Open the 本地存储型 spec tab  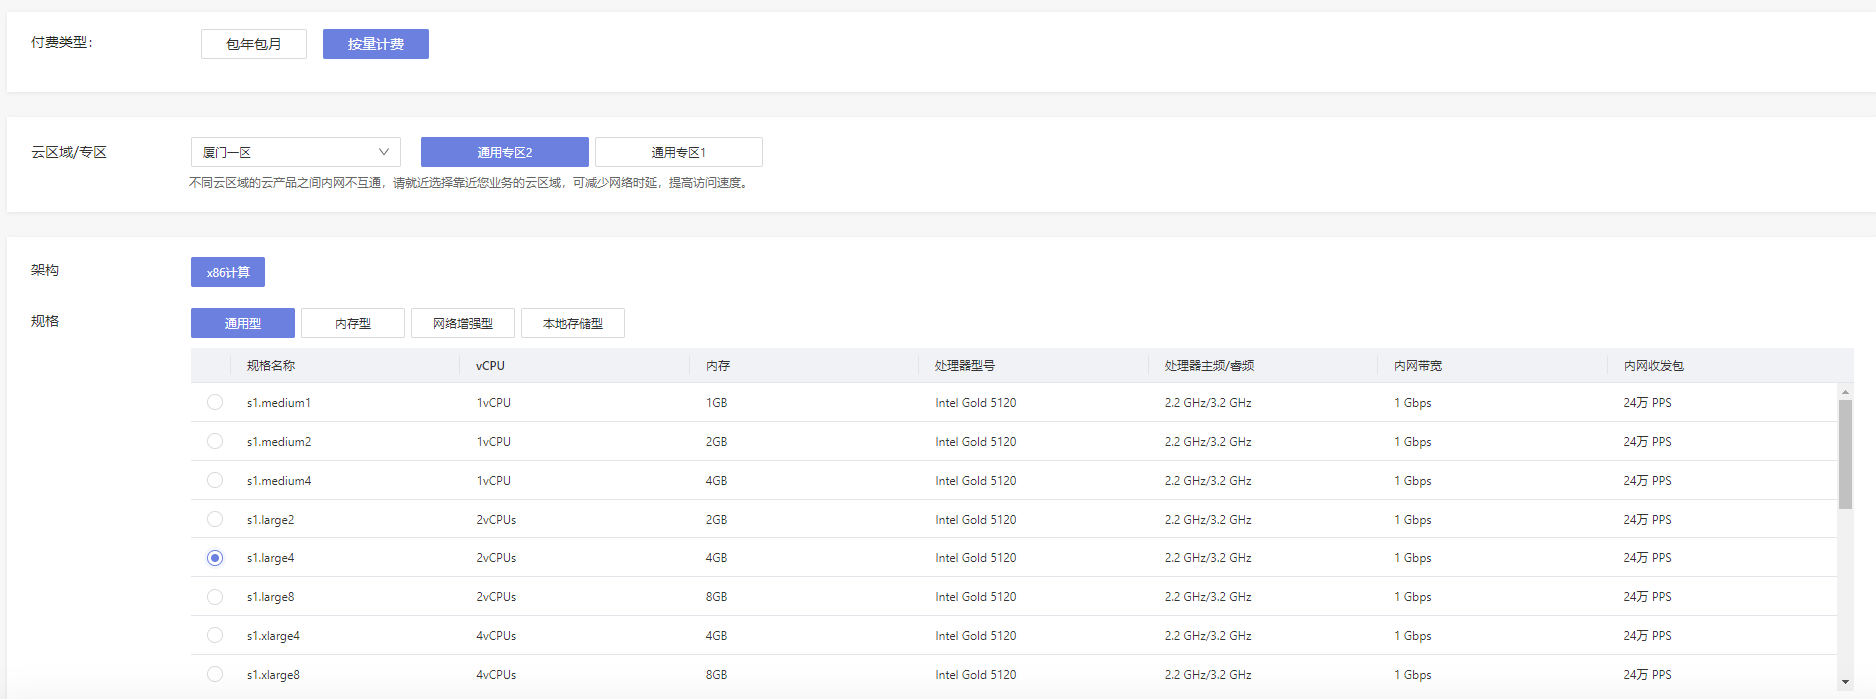(572, 323)
